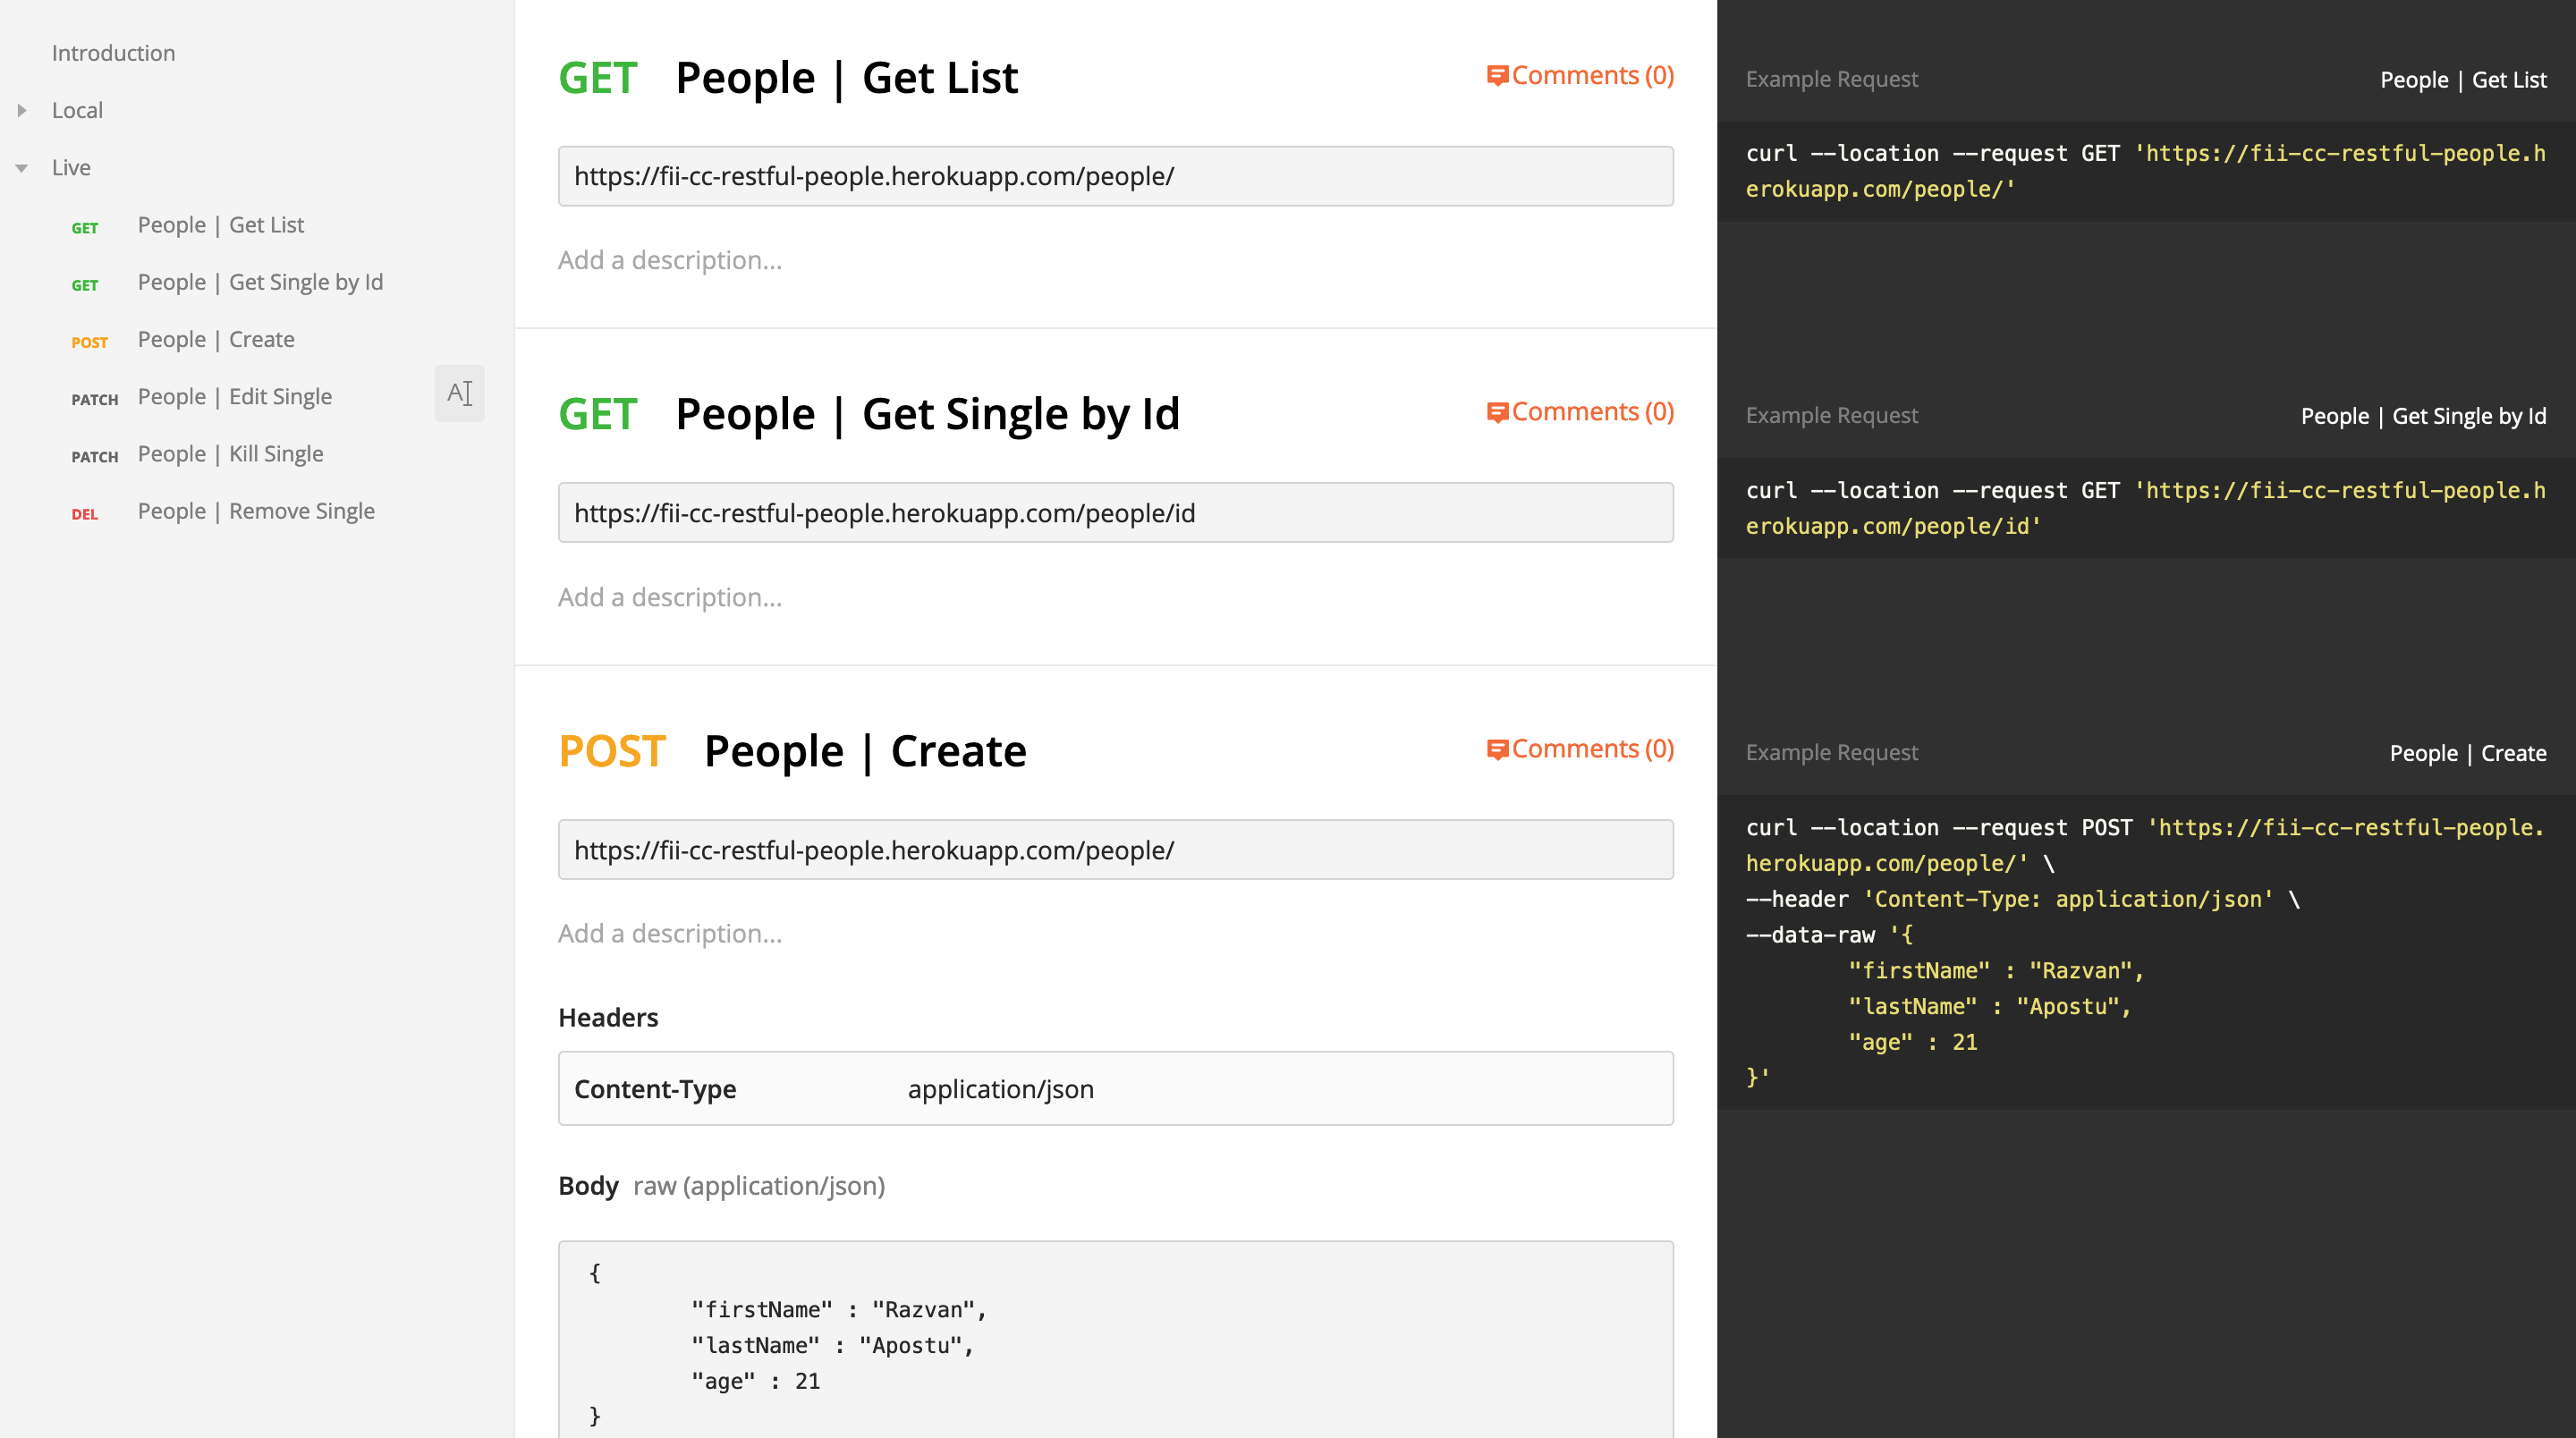The image size is (2576, 1438).
Task: Select DEL People Remove Single entry
Action: coord(256,511)
